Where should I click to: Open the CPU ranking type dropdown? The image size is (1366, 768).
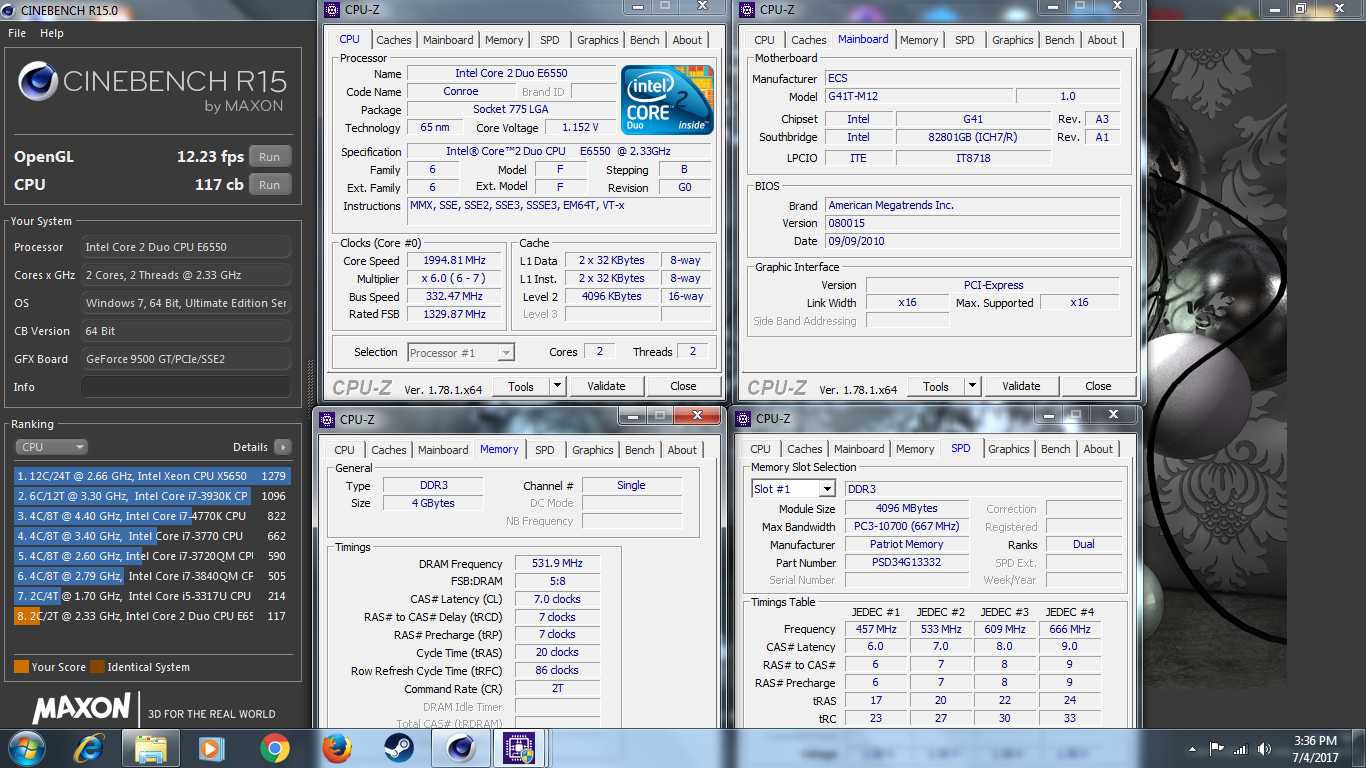[51, 447]
